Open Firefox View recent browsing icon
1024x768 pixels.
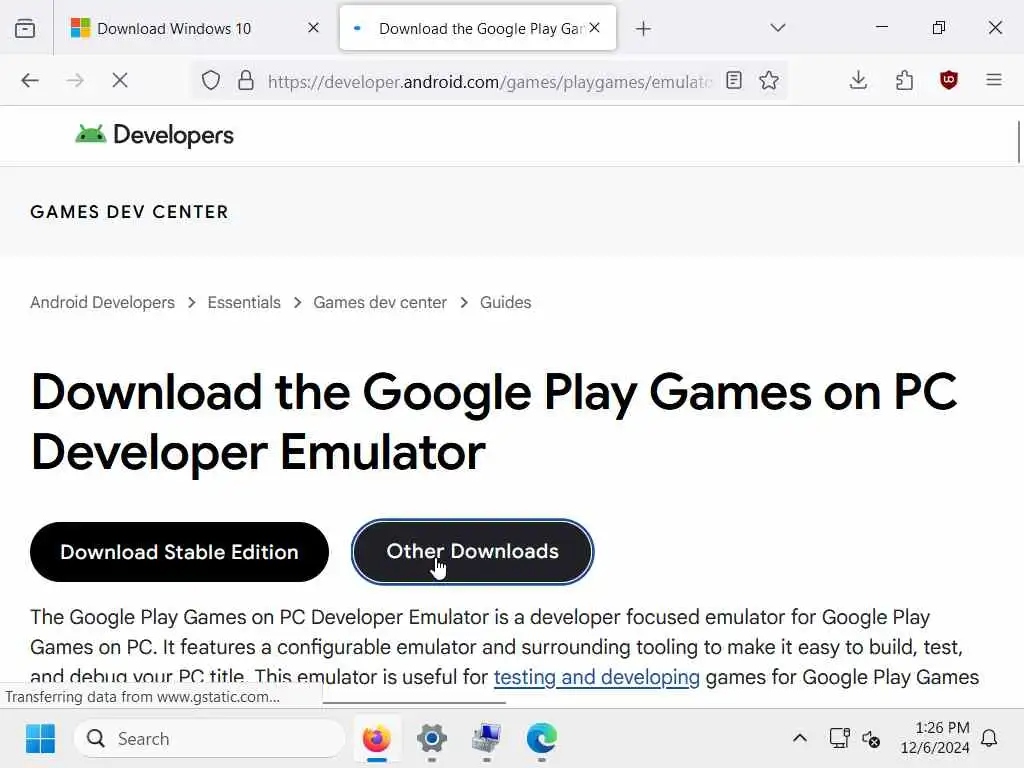pos(25,28)
